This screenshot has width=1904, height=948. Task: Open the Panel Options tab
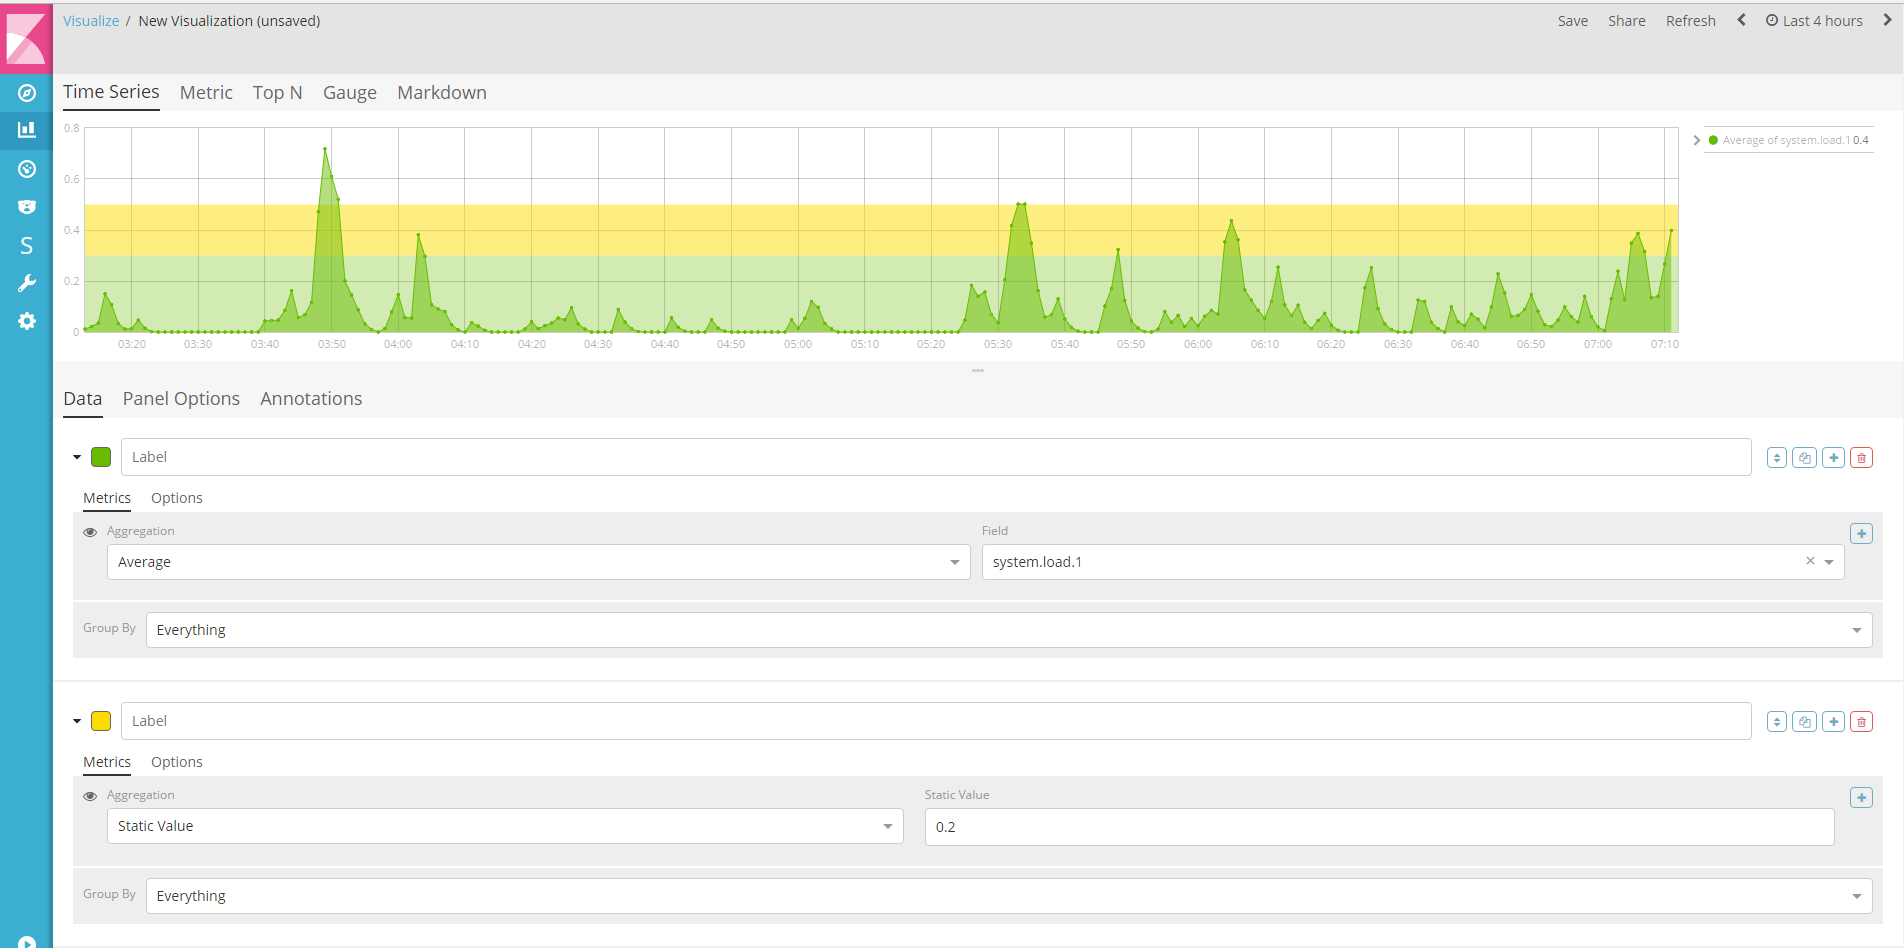181,398
